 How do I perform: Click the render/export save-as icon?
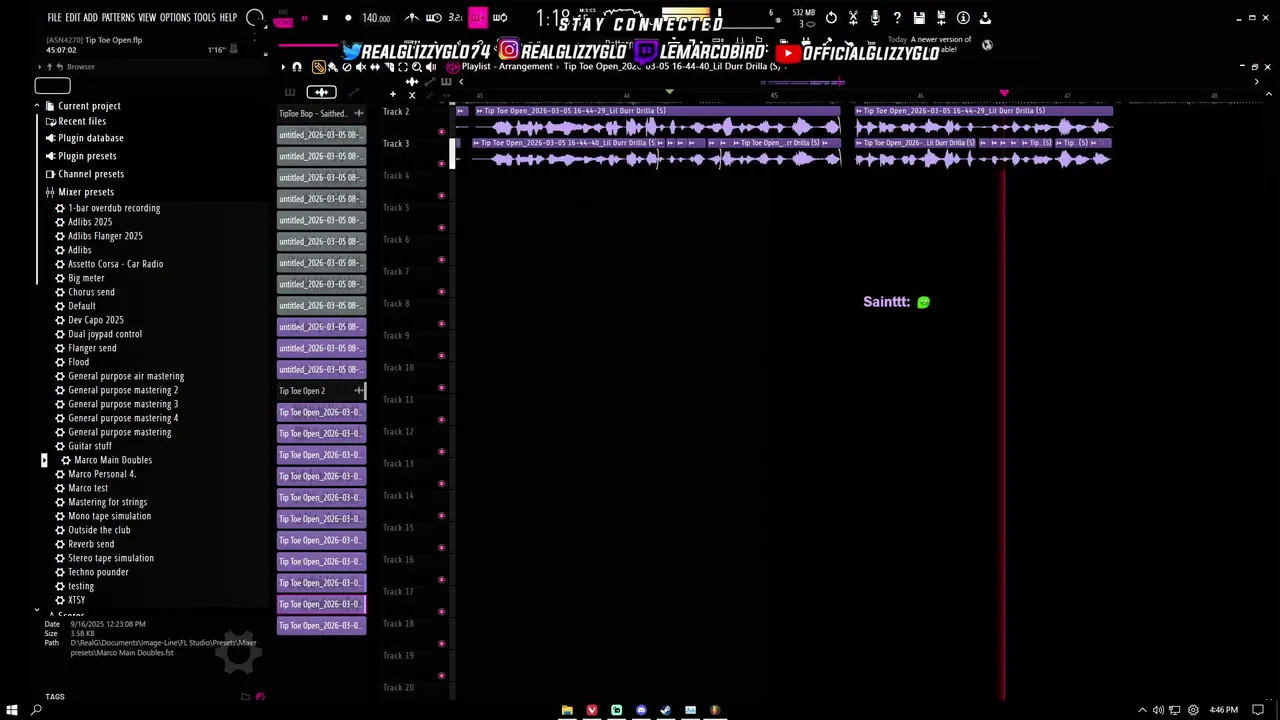coord(941,18)
